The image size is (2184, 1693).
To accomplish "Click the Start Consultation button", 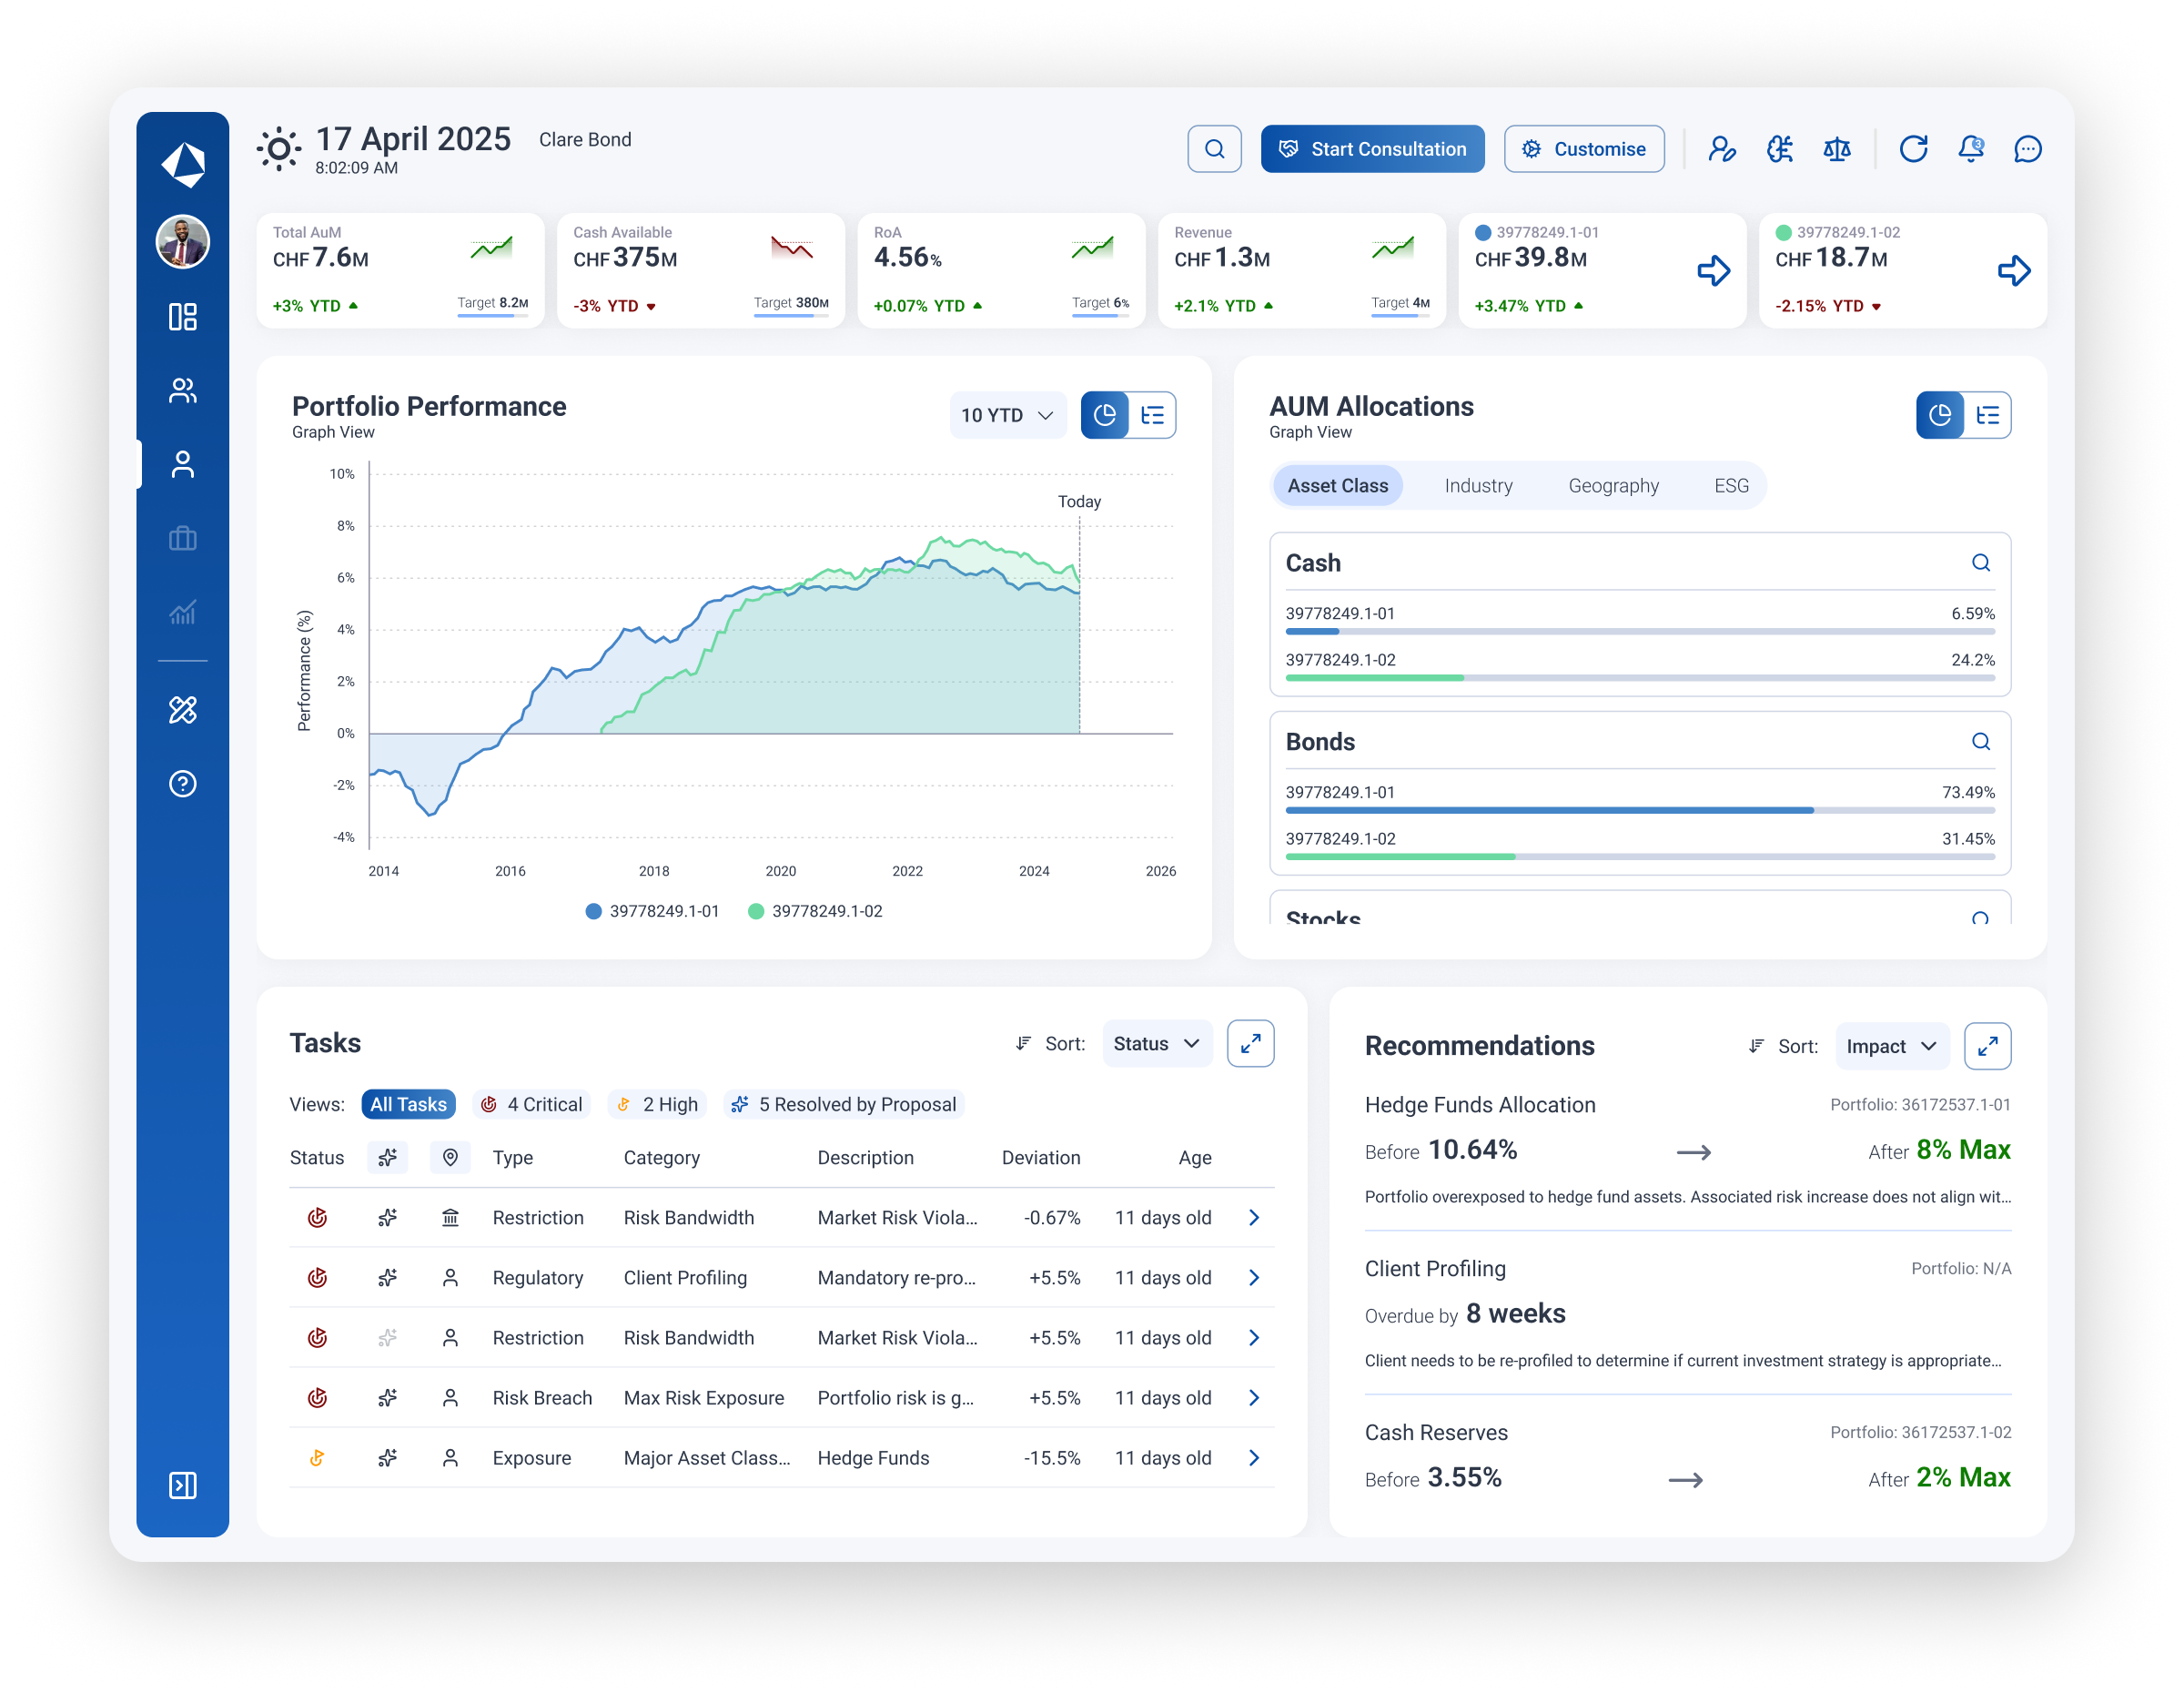I will tap(1372, 148).
